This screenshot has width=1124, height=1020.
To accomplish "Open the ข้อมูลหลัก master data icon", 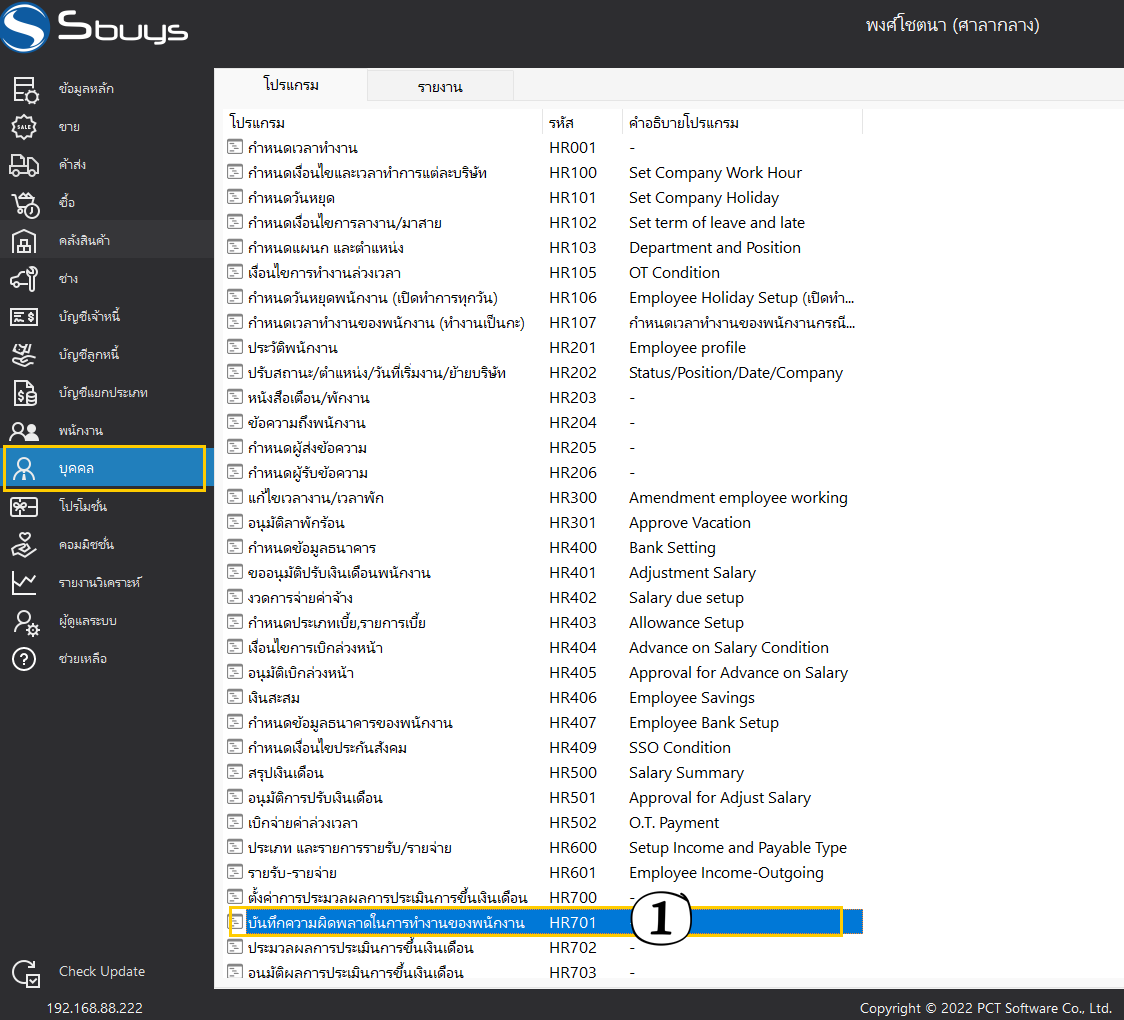I will [x=25, y=90].
